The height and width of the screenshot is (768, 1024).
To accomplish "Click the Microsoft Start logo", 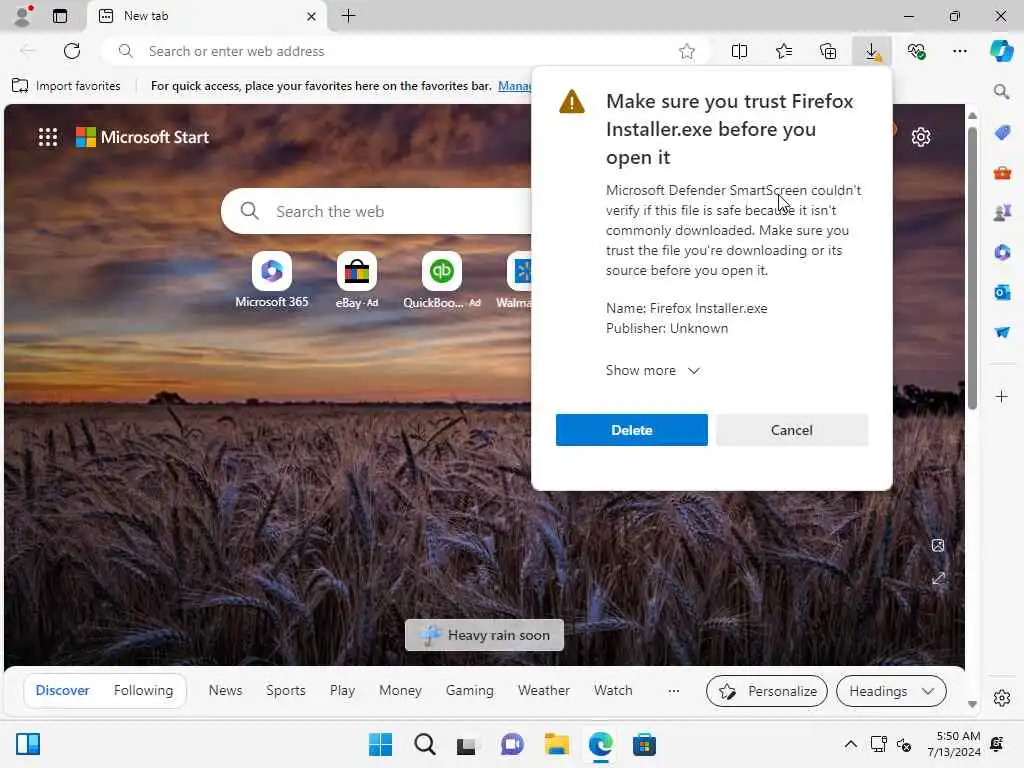I will [x=142, y=137].
